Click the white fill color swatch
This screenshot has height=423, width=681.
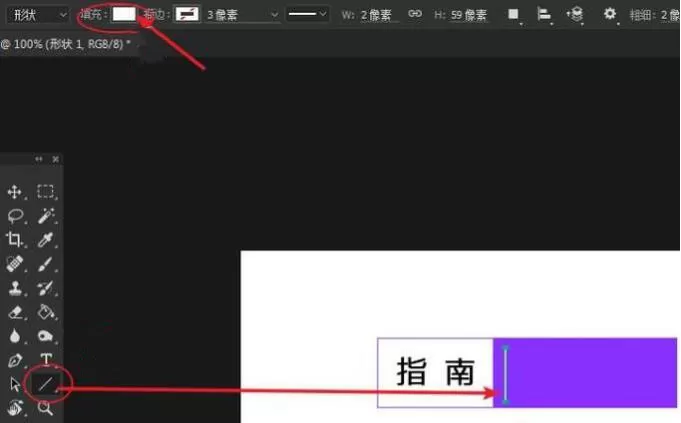[x=124, y=14]
